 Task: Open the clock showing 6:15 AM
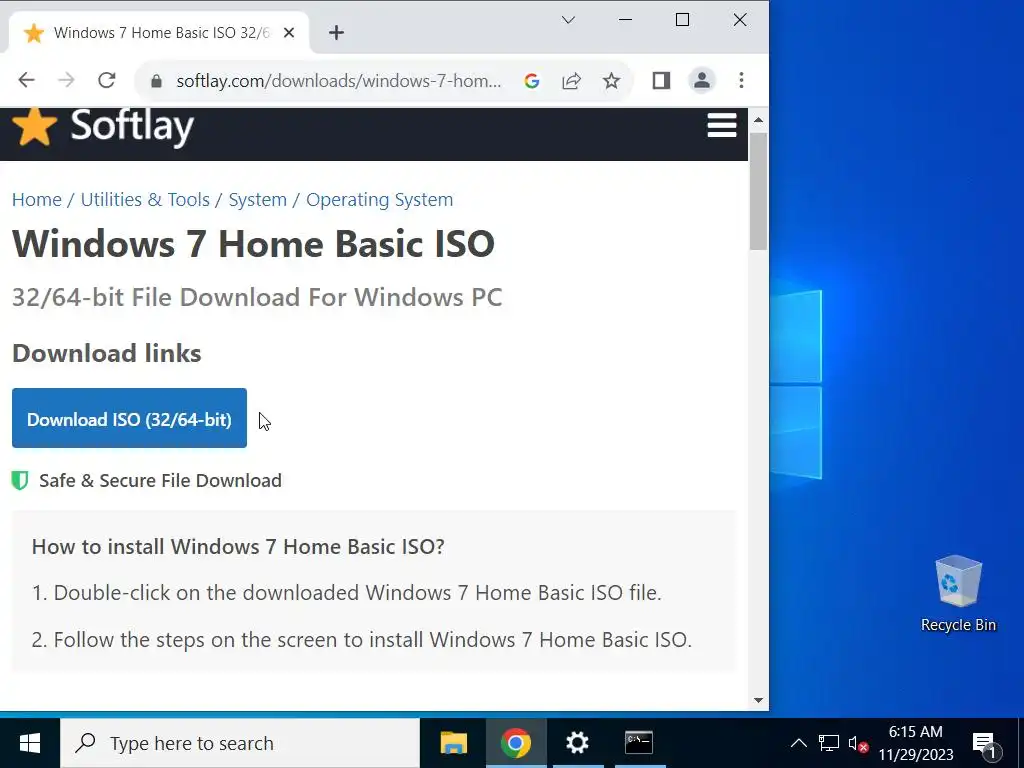coord(916,743)
